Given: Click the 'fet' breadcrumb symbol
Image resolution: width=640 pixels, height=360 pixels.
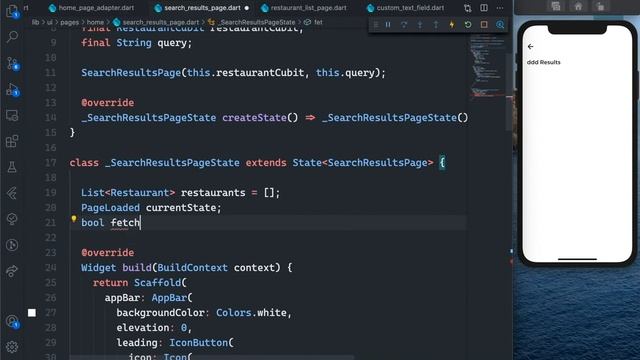Looking at the screenshot, I should click(318, 22).
